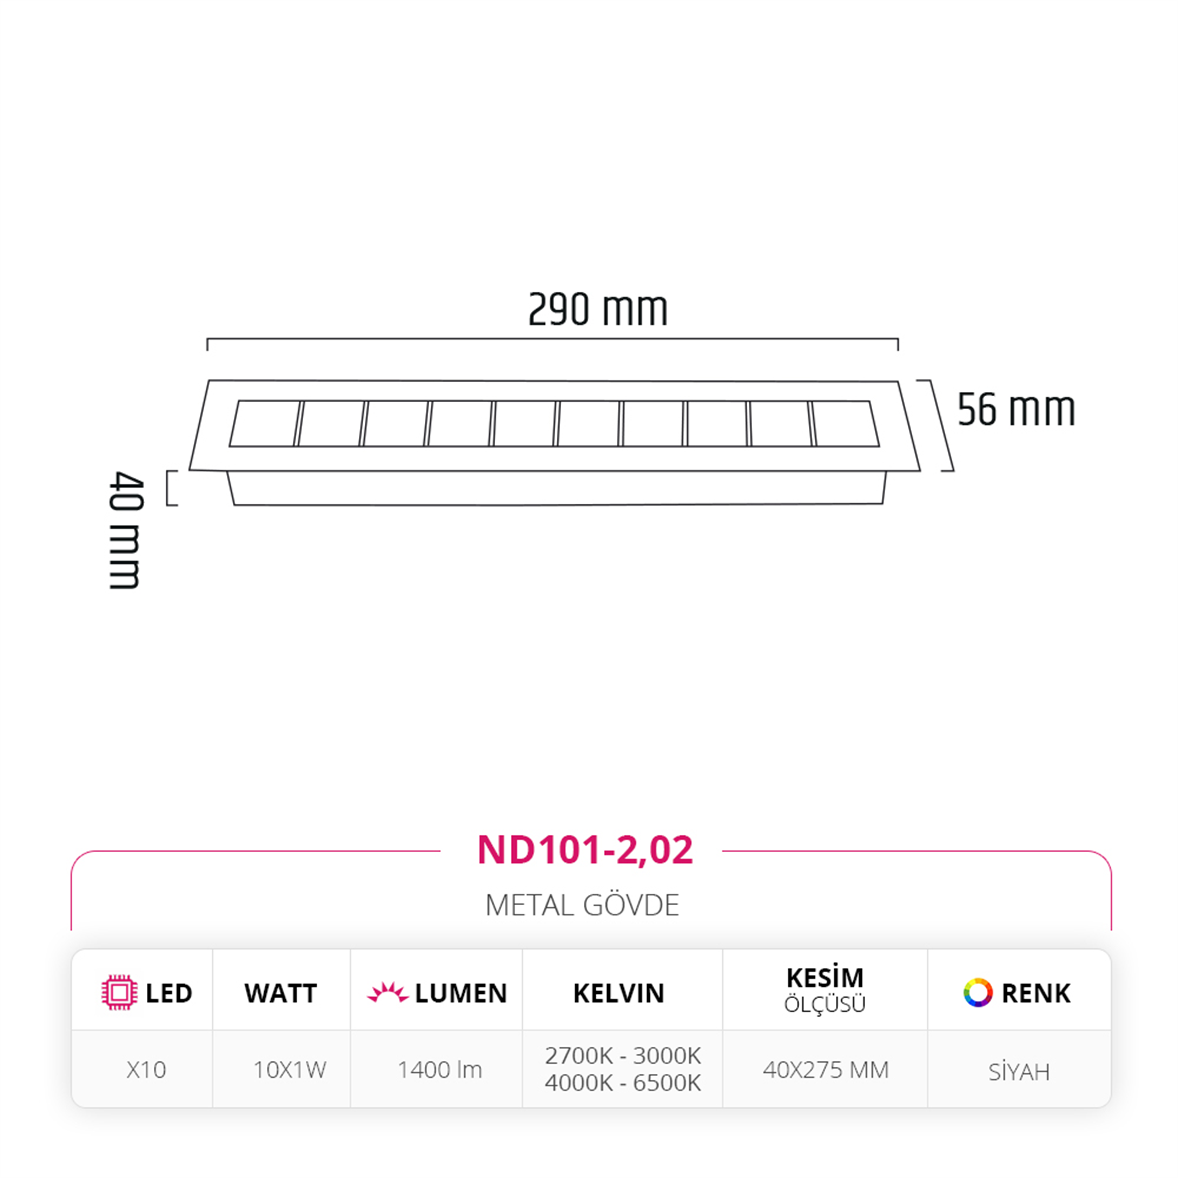Click the RENK color wheel icon
Viewport: 1178px width, 1178px height.
tap(977, 992)
